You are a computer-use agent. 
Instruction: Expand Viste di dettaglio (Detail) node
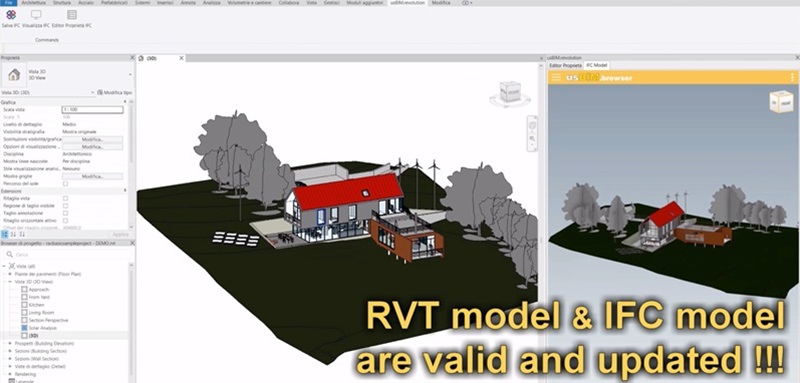[10, 366]
